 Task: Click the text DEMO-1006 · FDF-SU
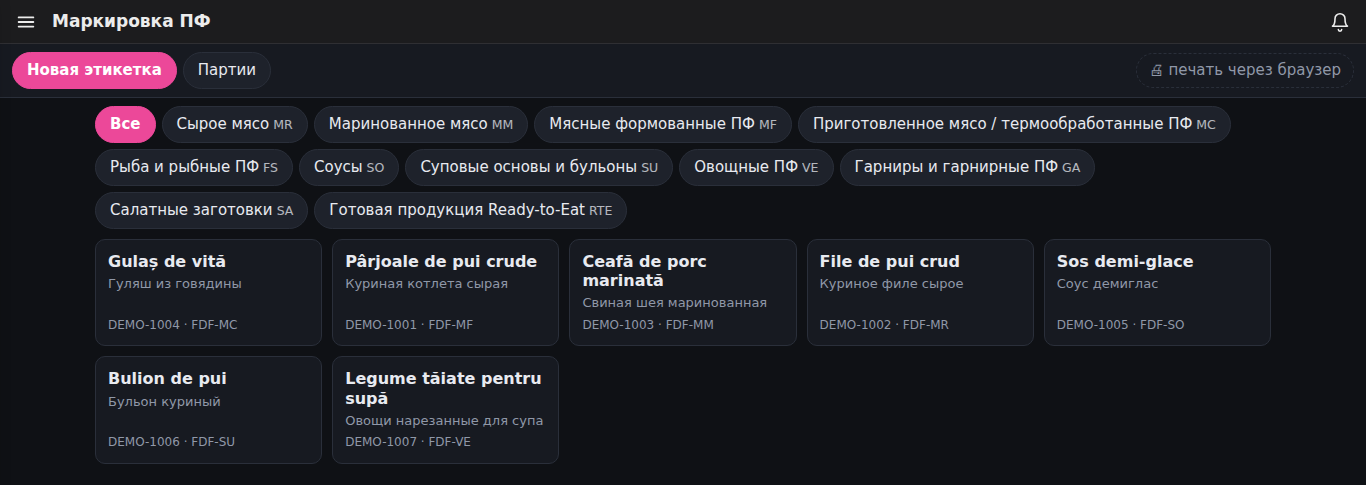(x=171, y=442)
